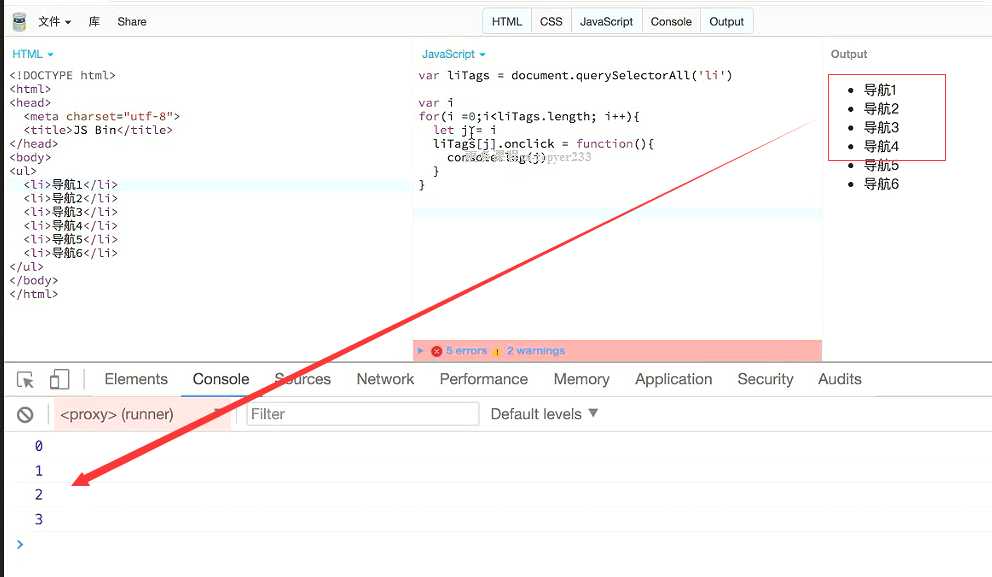The height and width of the screenshot is (577, 992).
Task: Open the HTML panel language dropdown
Action: (x=33, y=54)
